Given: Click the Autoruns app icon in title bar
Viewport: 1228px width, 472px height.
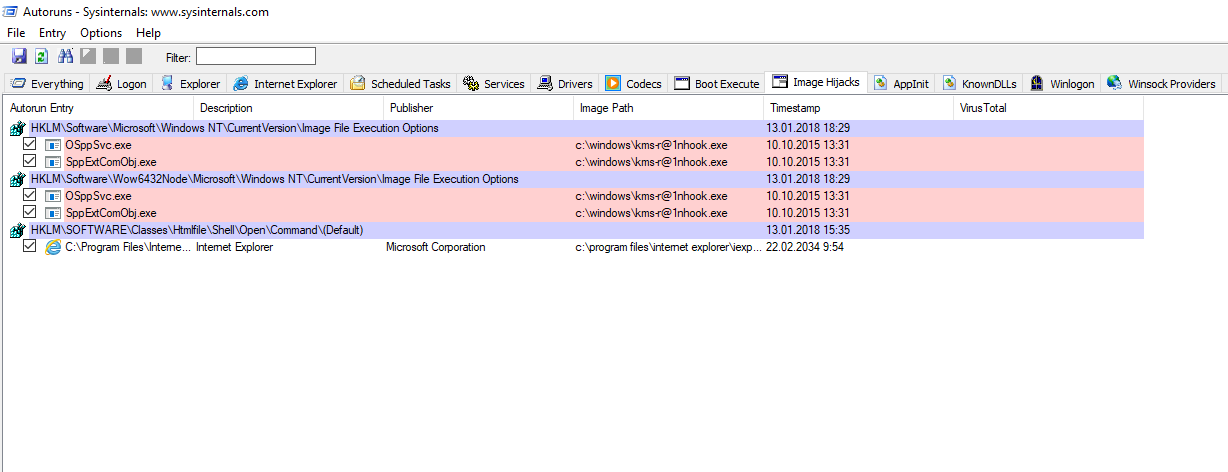Looking at the screenshot, I should (x=11, y=12).
